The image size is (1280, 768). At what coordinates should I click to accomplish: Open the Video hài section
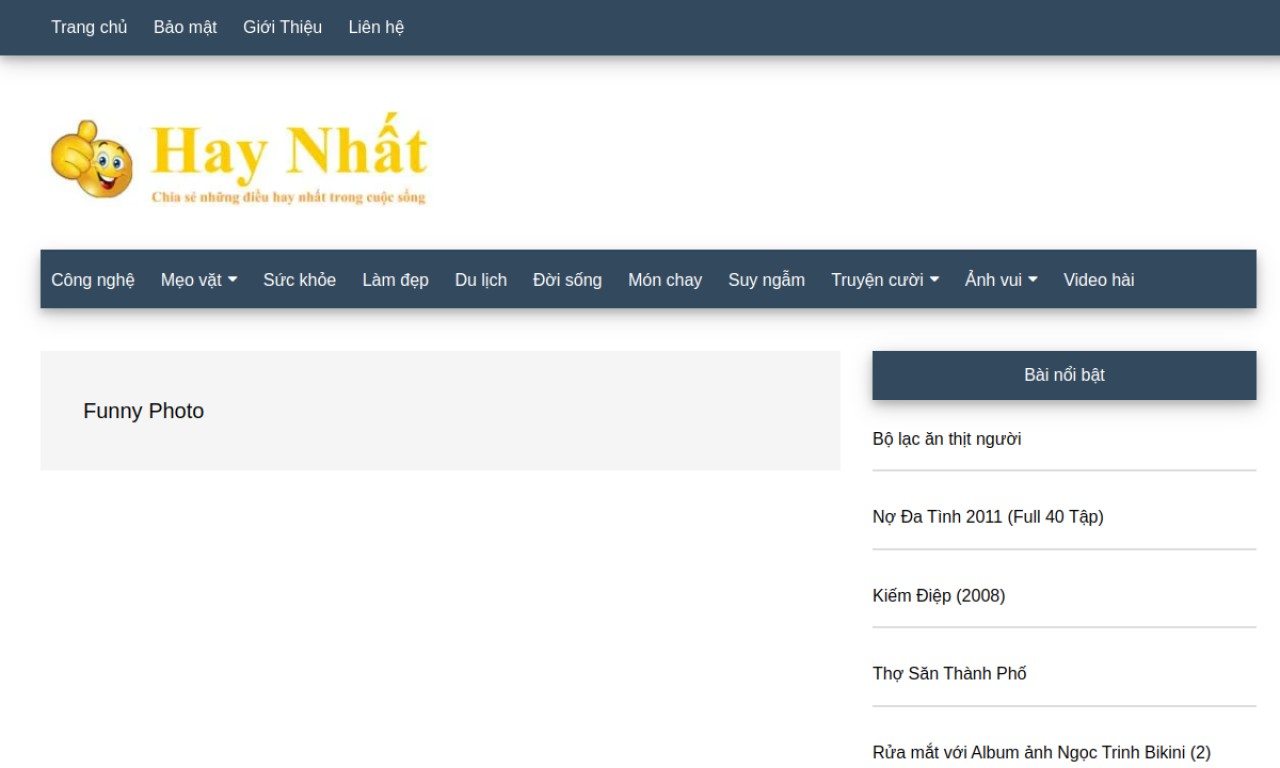[x=1099, y=280]
